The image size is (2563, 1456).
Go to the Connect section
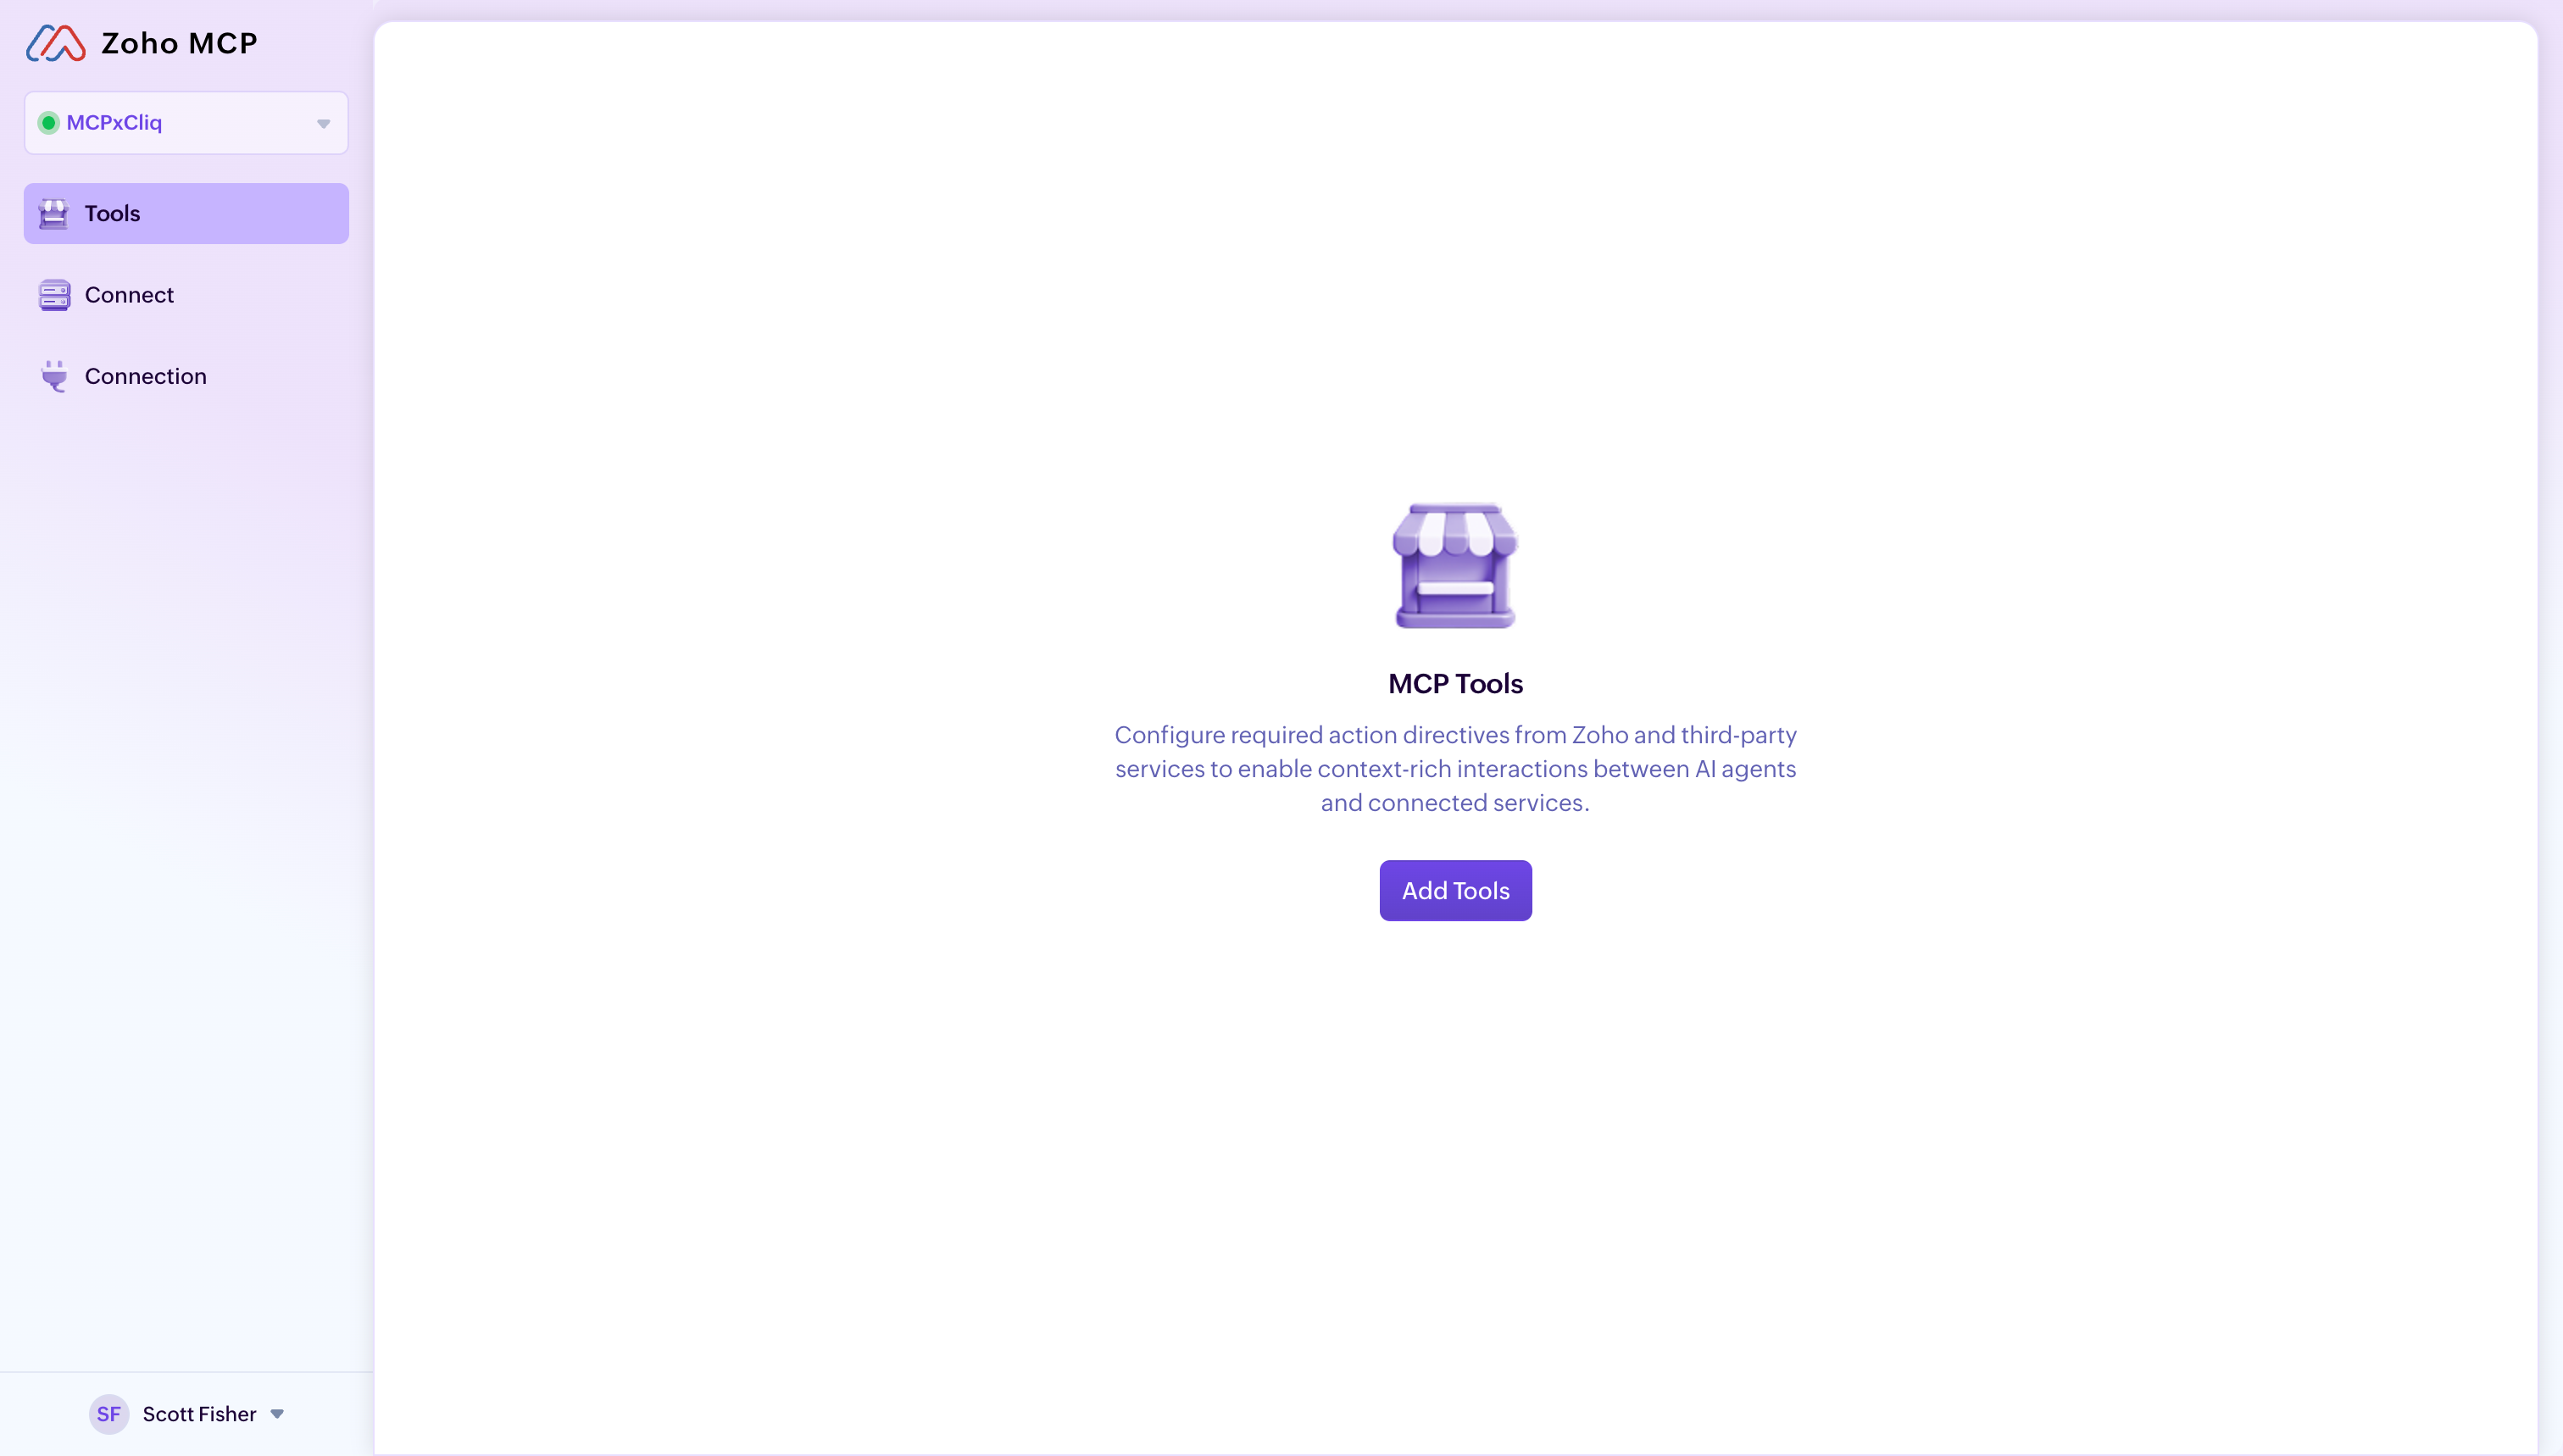pos(186,295)
